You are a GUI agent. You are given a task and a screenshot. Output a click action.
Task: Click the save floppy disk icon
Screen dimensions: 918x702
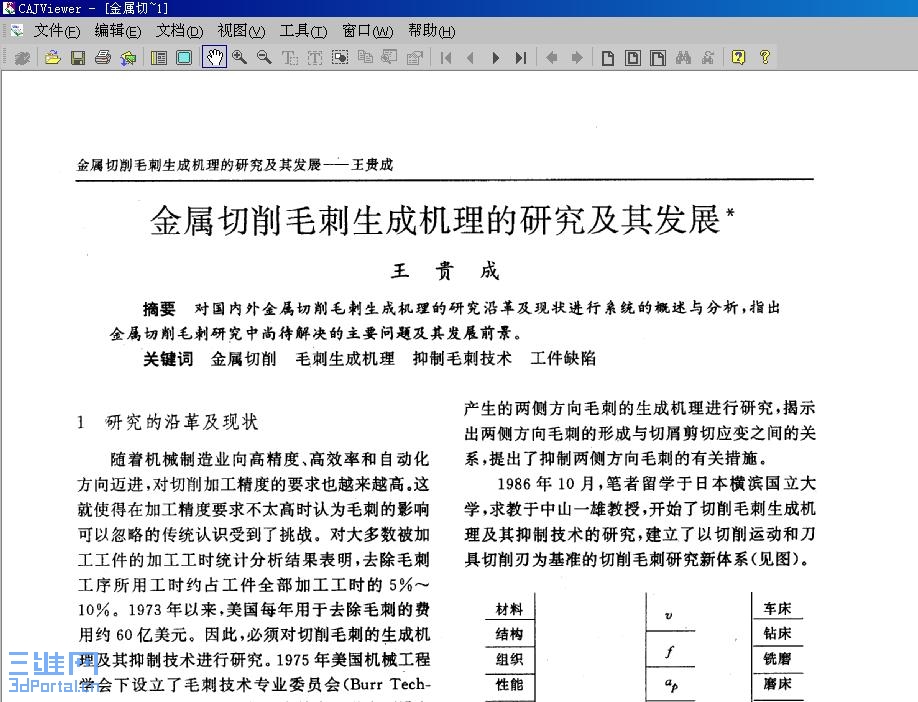(x=78, y=57)
